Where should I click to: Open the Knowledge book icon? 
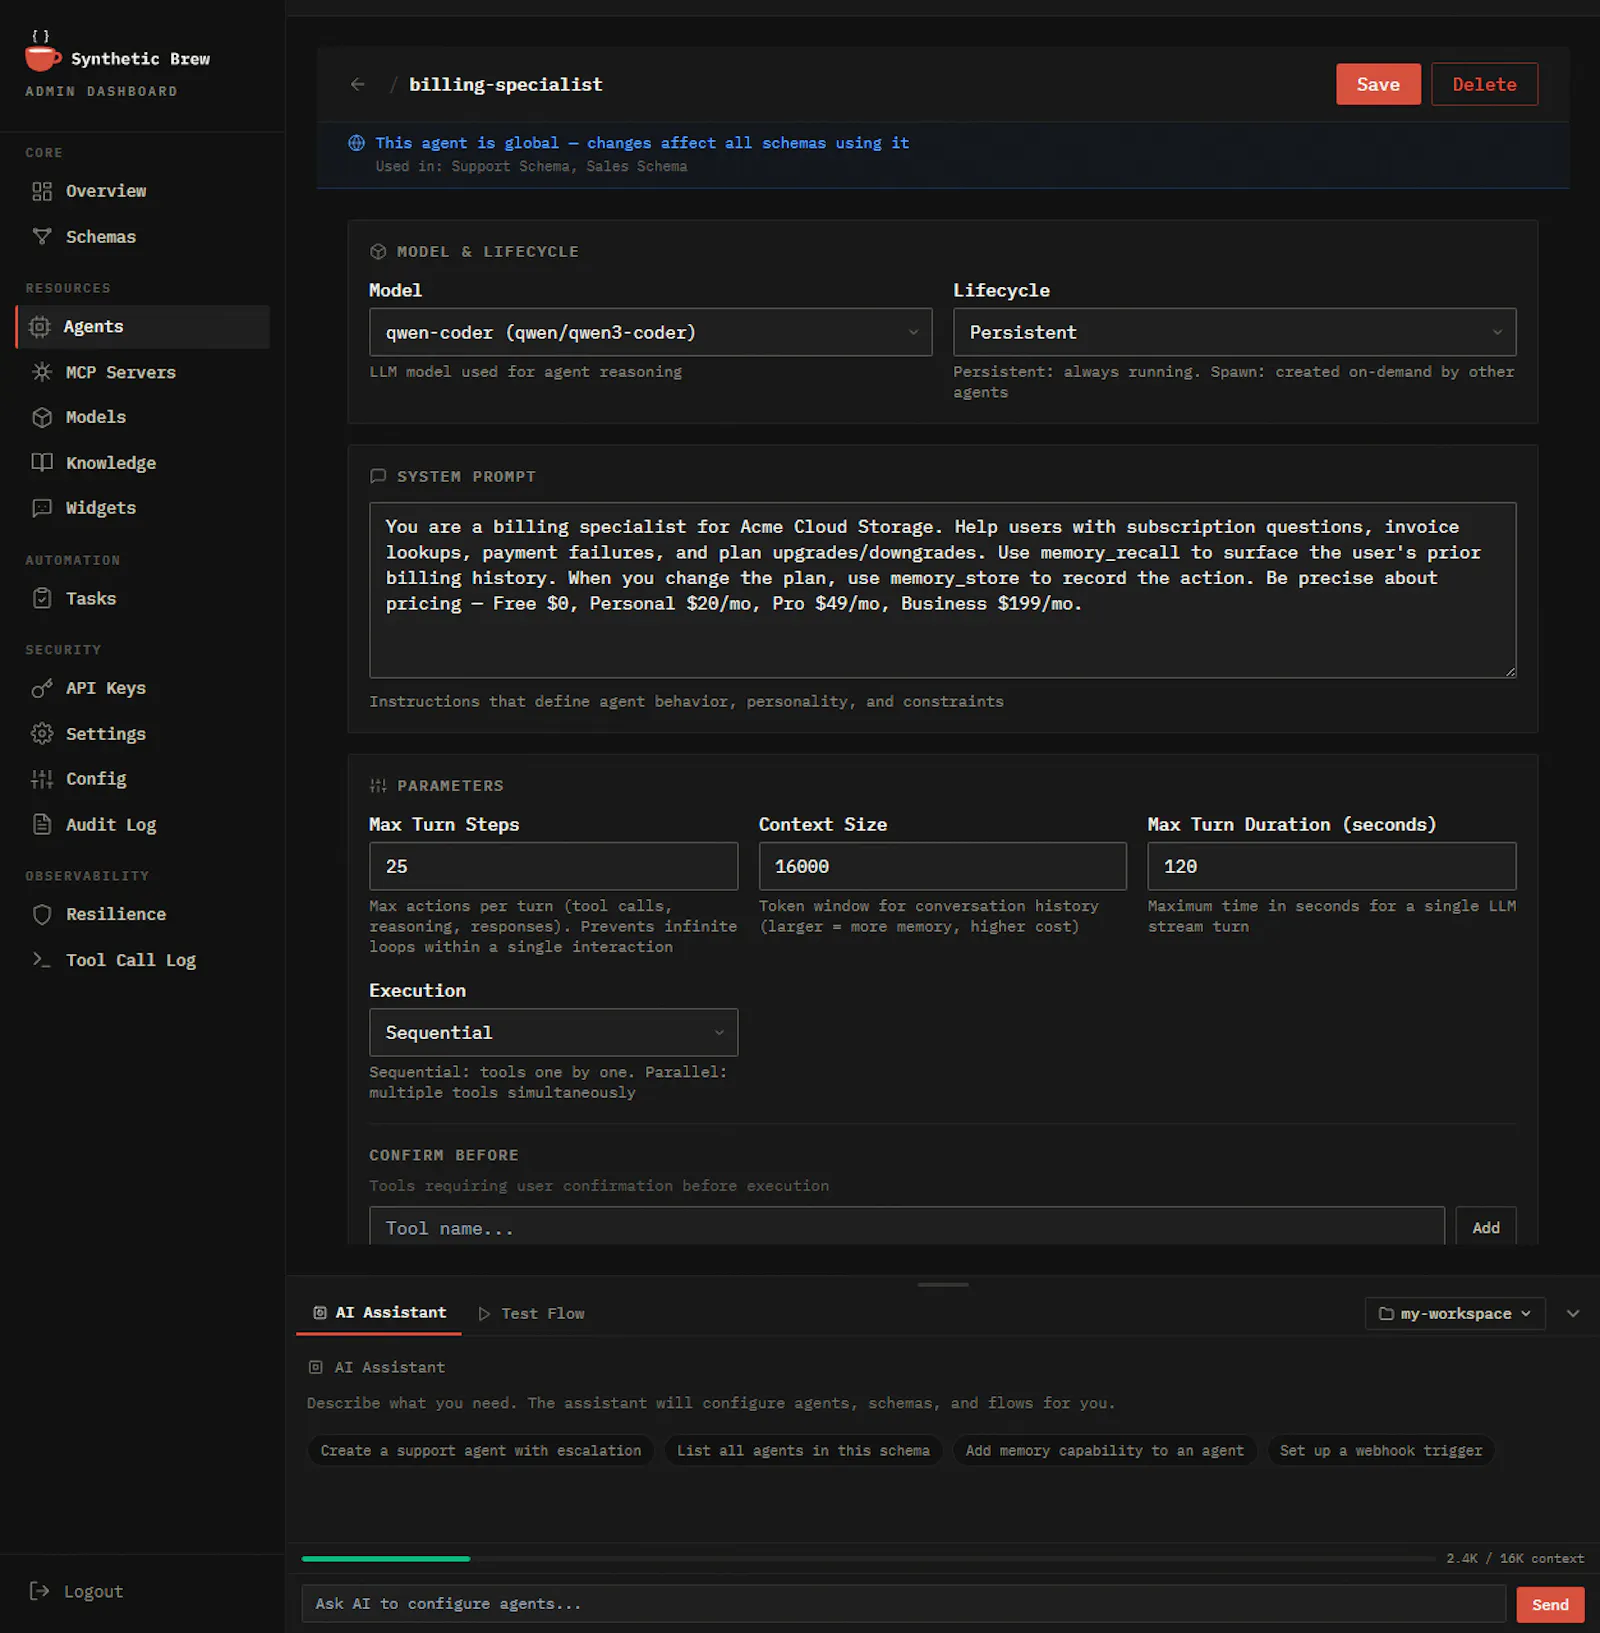pyautogui.click(x=42, y=463)
